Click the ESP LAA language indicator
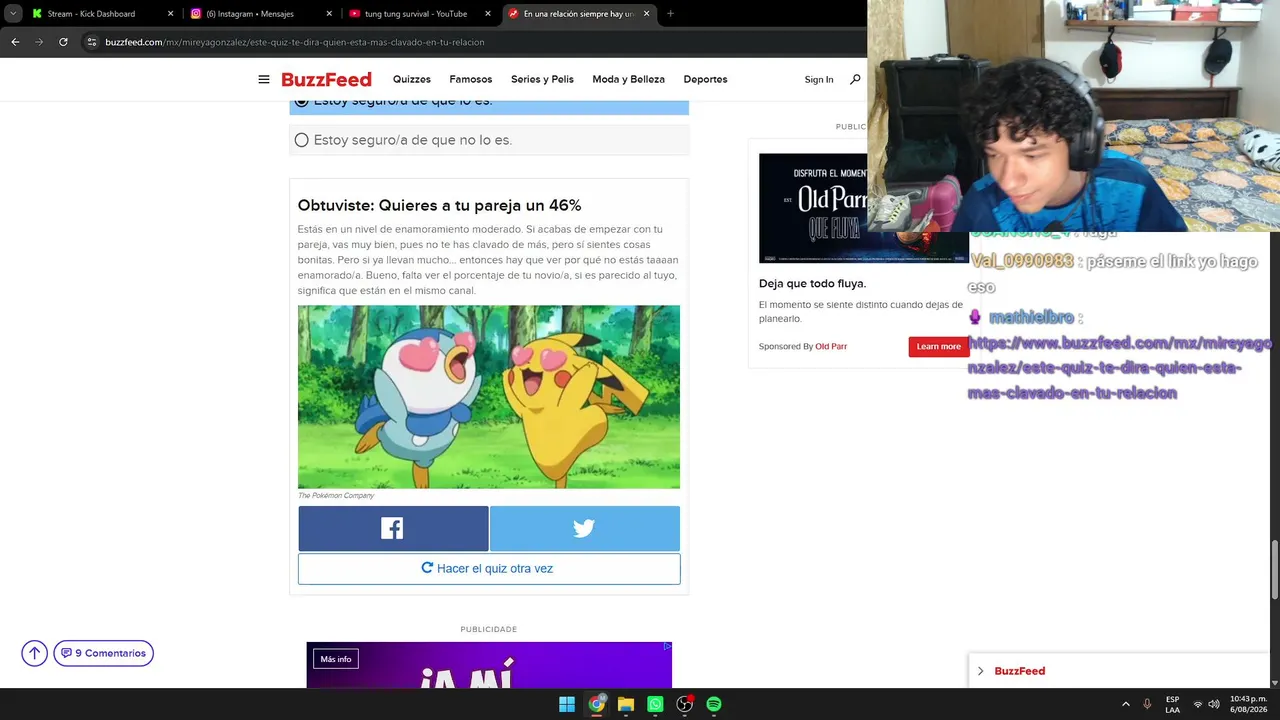The image size is (1280, 720). 1172,704
